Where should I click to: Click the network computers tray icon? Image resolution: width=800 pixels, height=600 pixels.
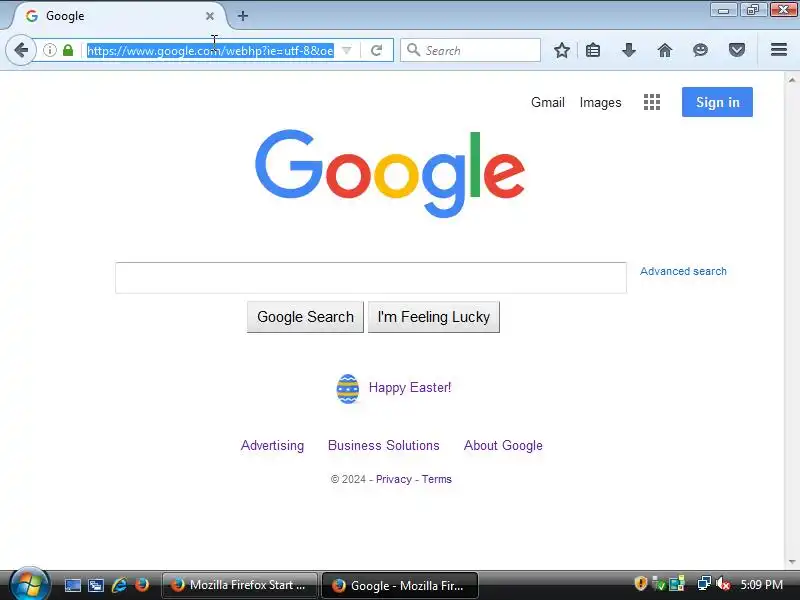pyautogui.click(x=704, y=583)
